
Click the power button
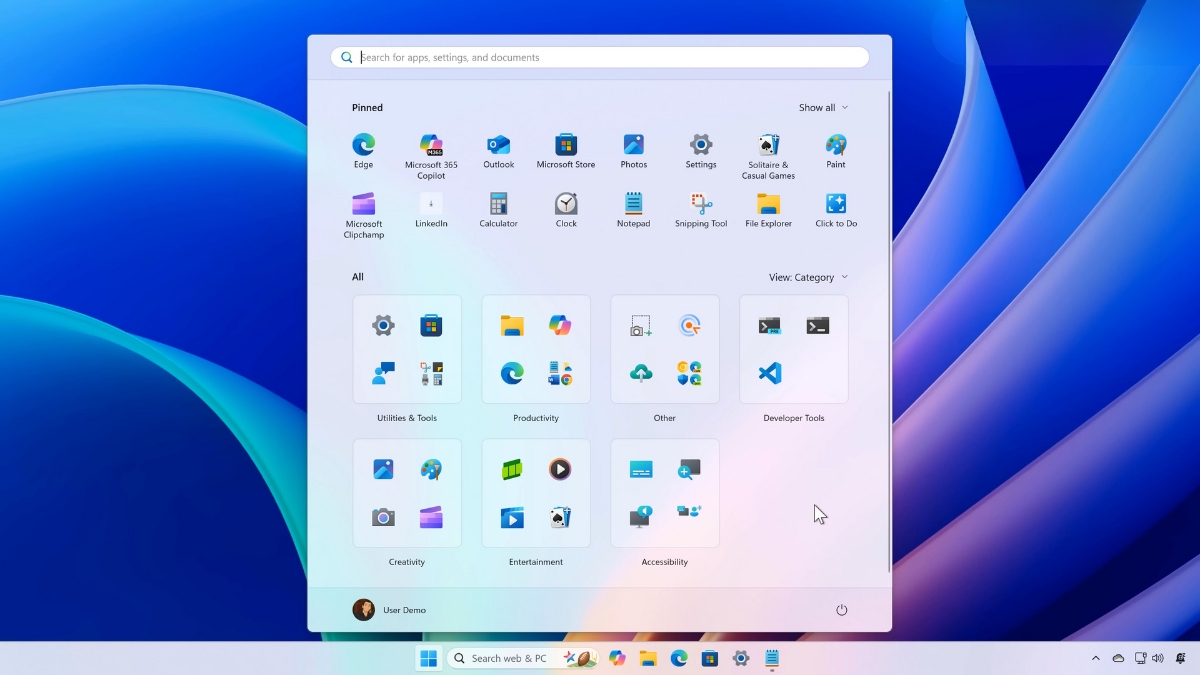[x=841, y=610]
